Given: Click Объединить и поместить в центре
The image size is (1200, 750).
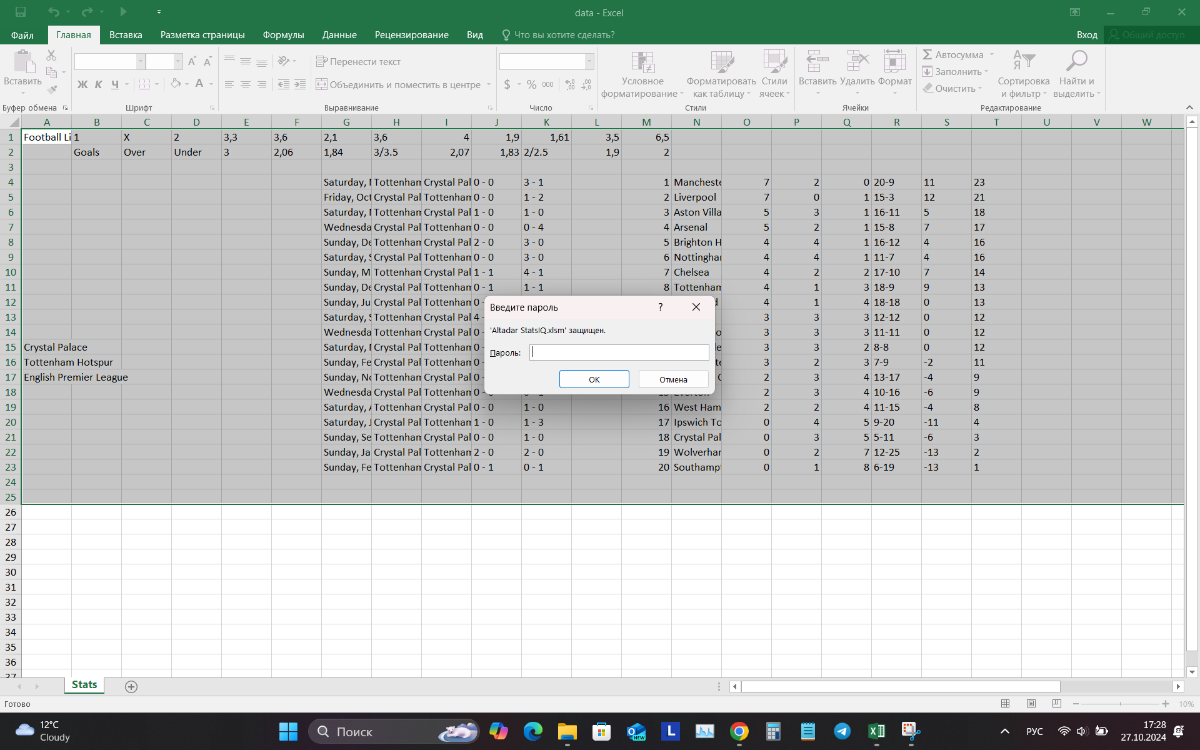Looking at the screenshot, I should pos(398,84).
